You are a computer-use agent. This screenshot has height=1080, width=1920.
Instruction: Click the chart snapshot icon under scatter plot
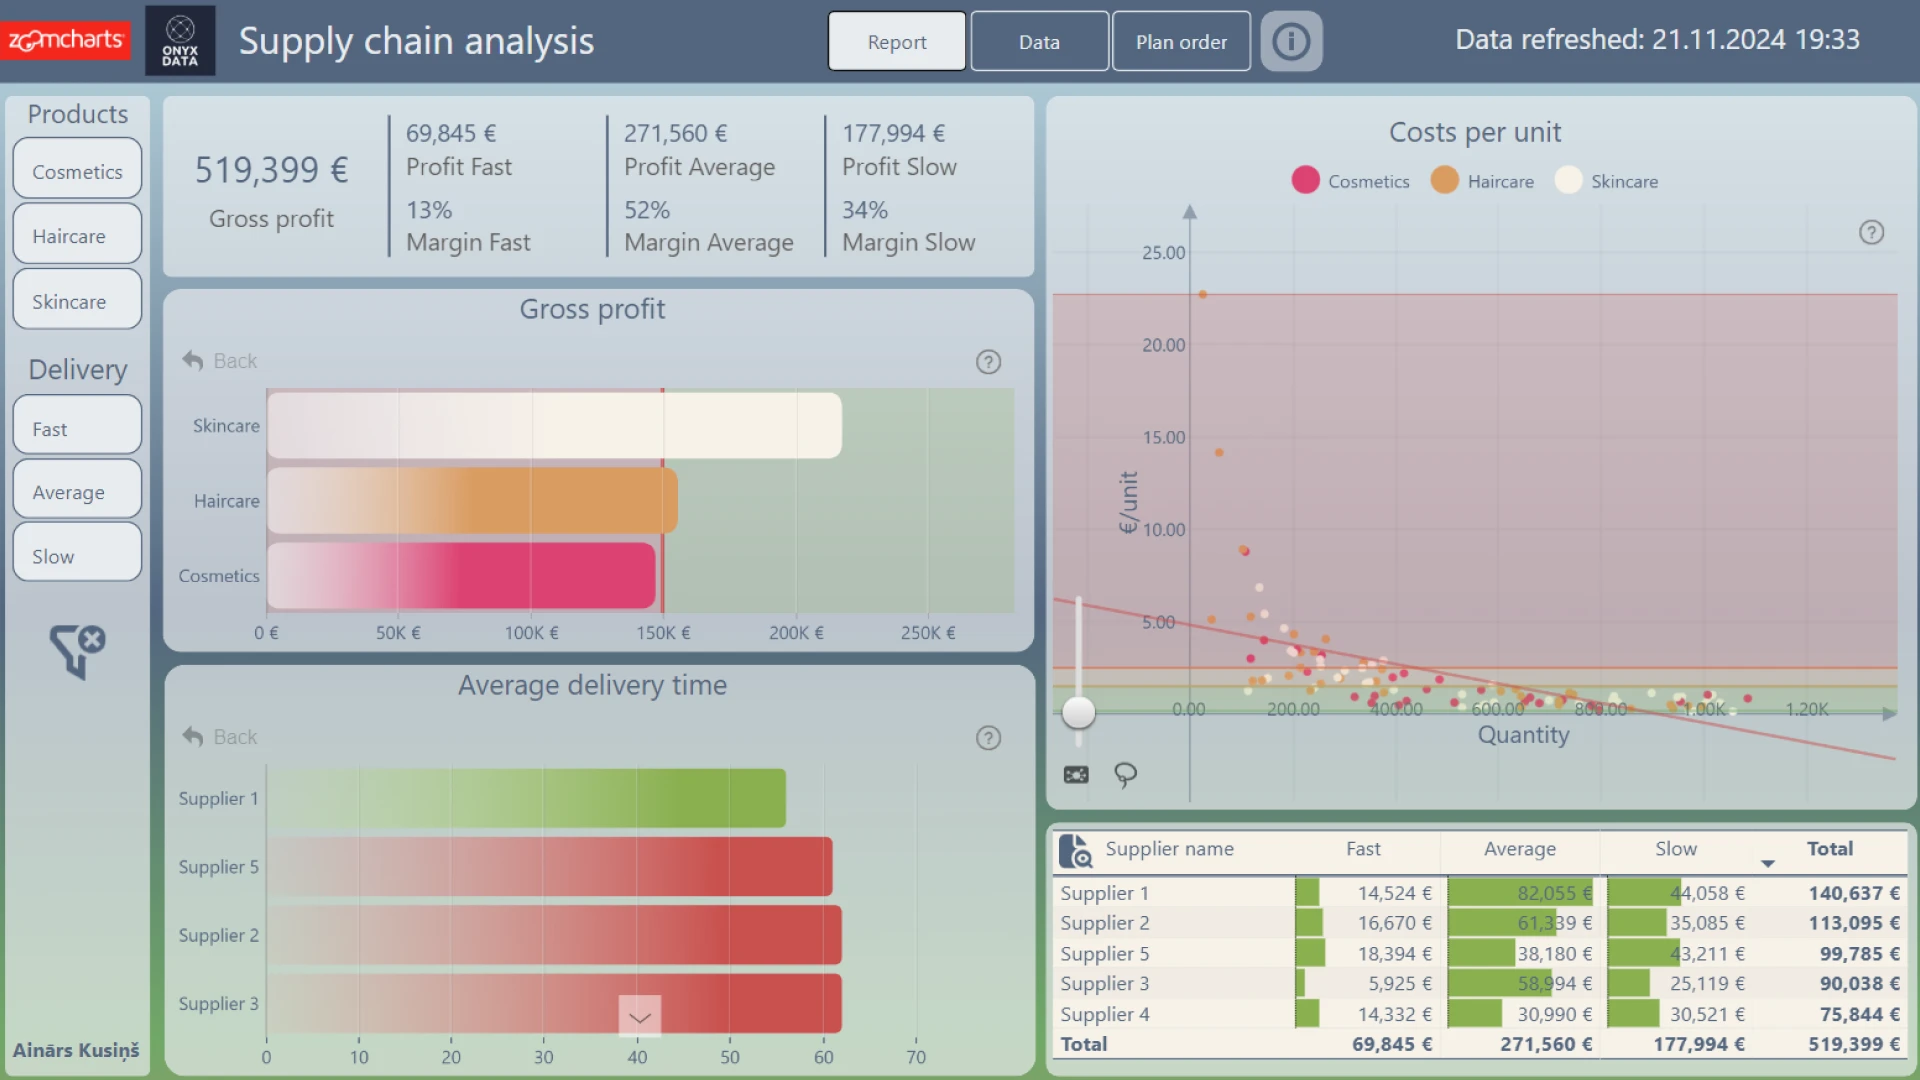coord(1076,775)
